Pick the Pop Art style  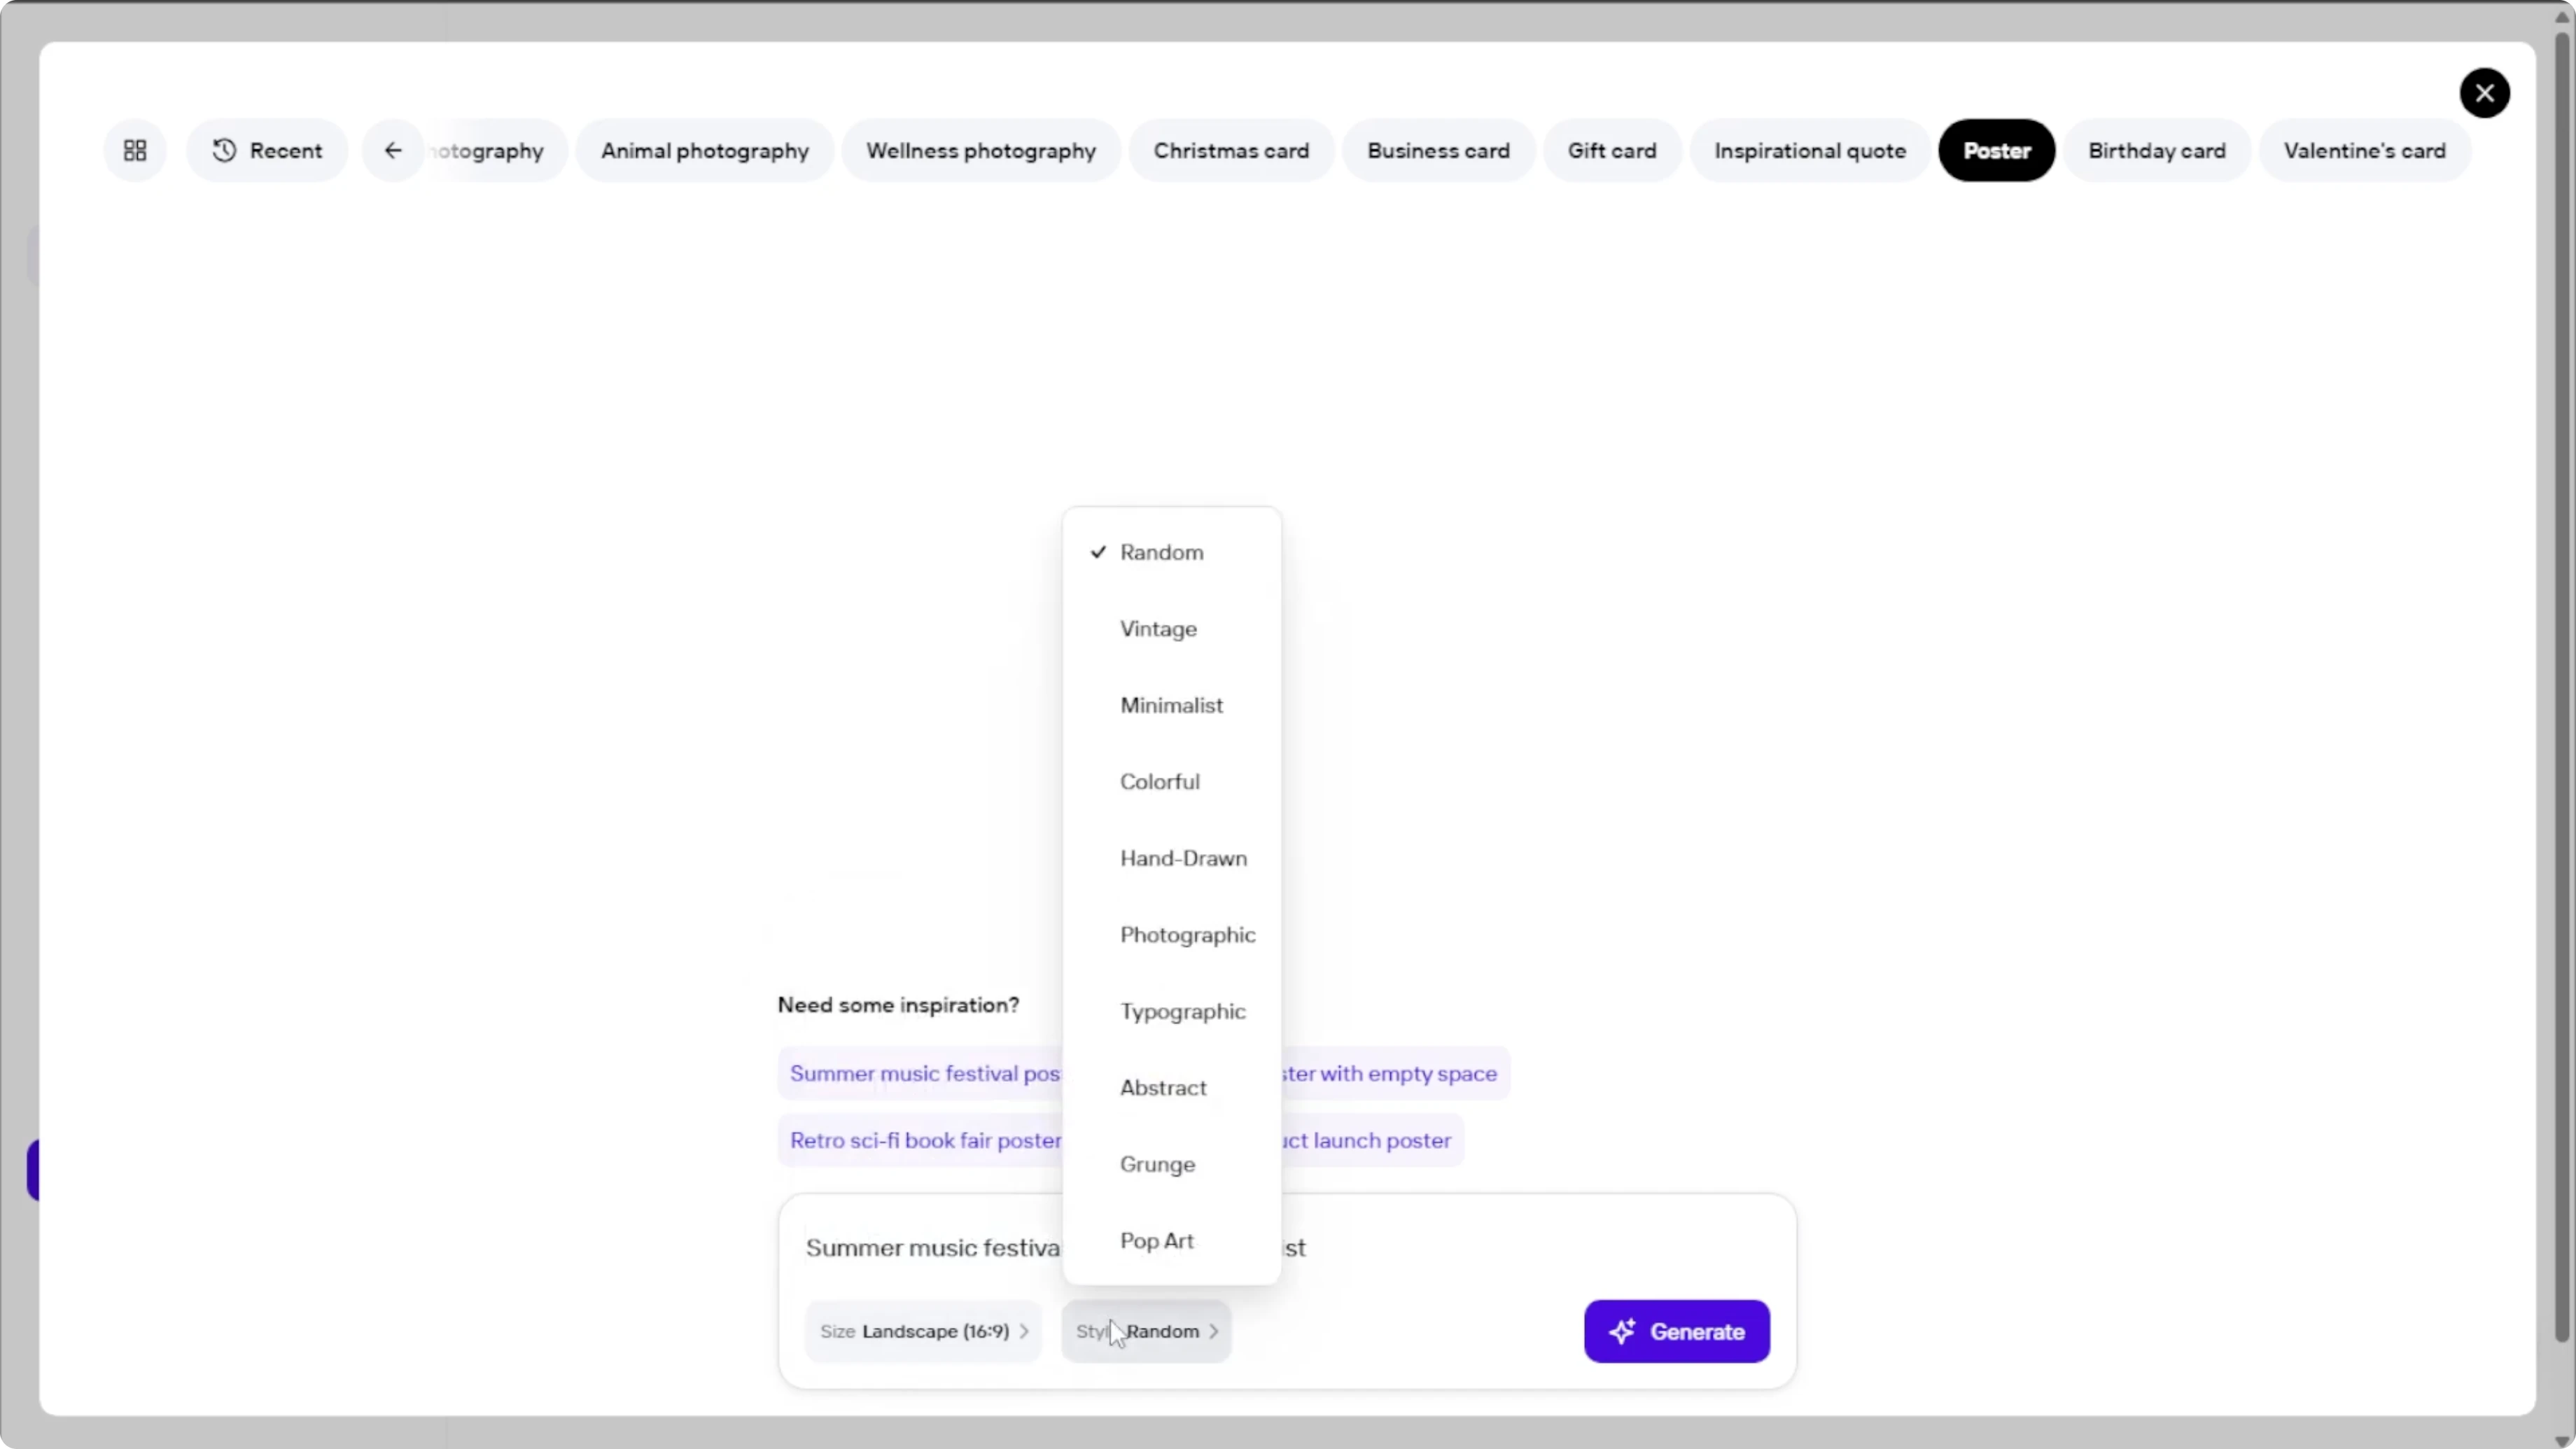tap(1171, 1241)
